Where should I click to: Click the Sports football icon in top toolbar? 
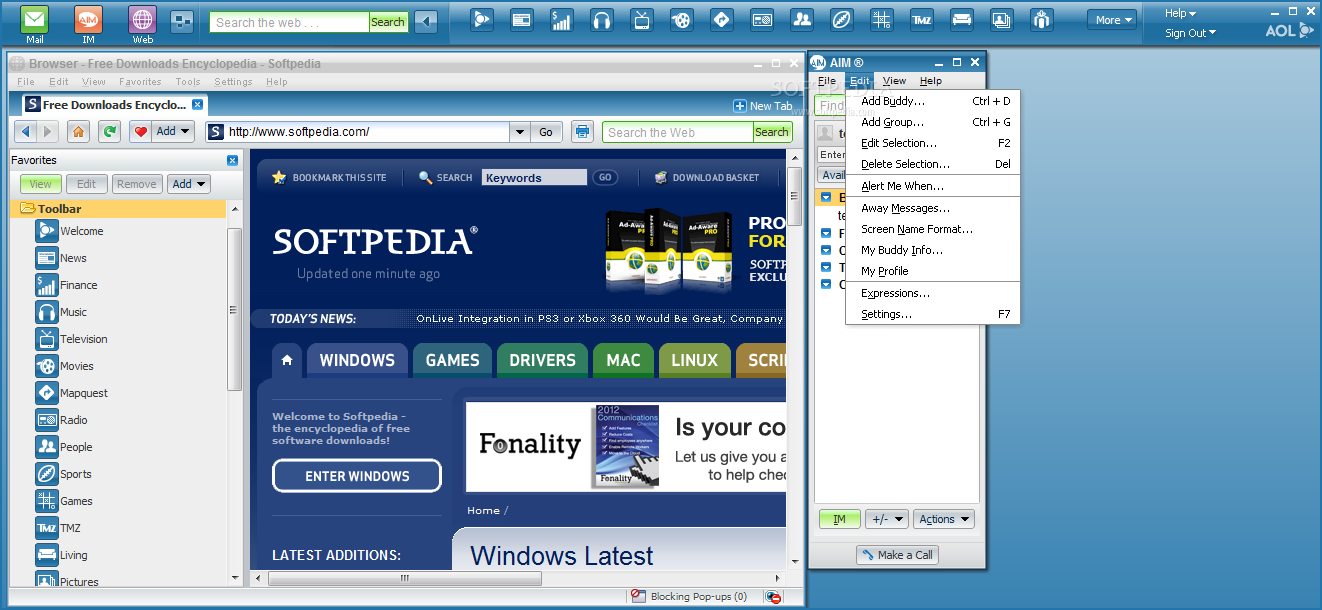point(841,19)
